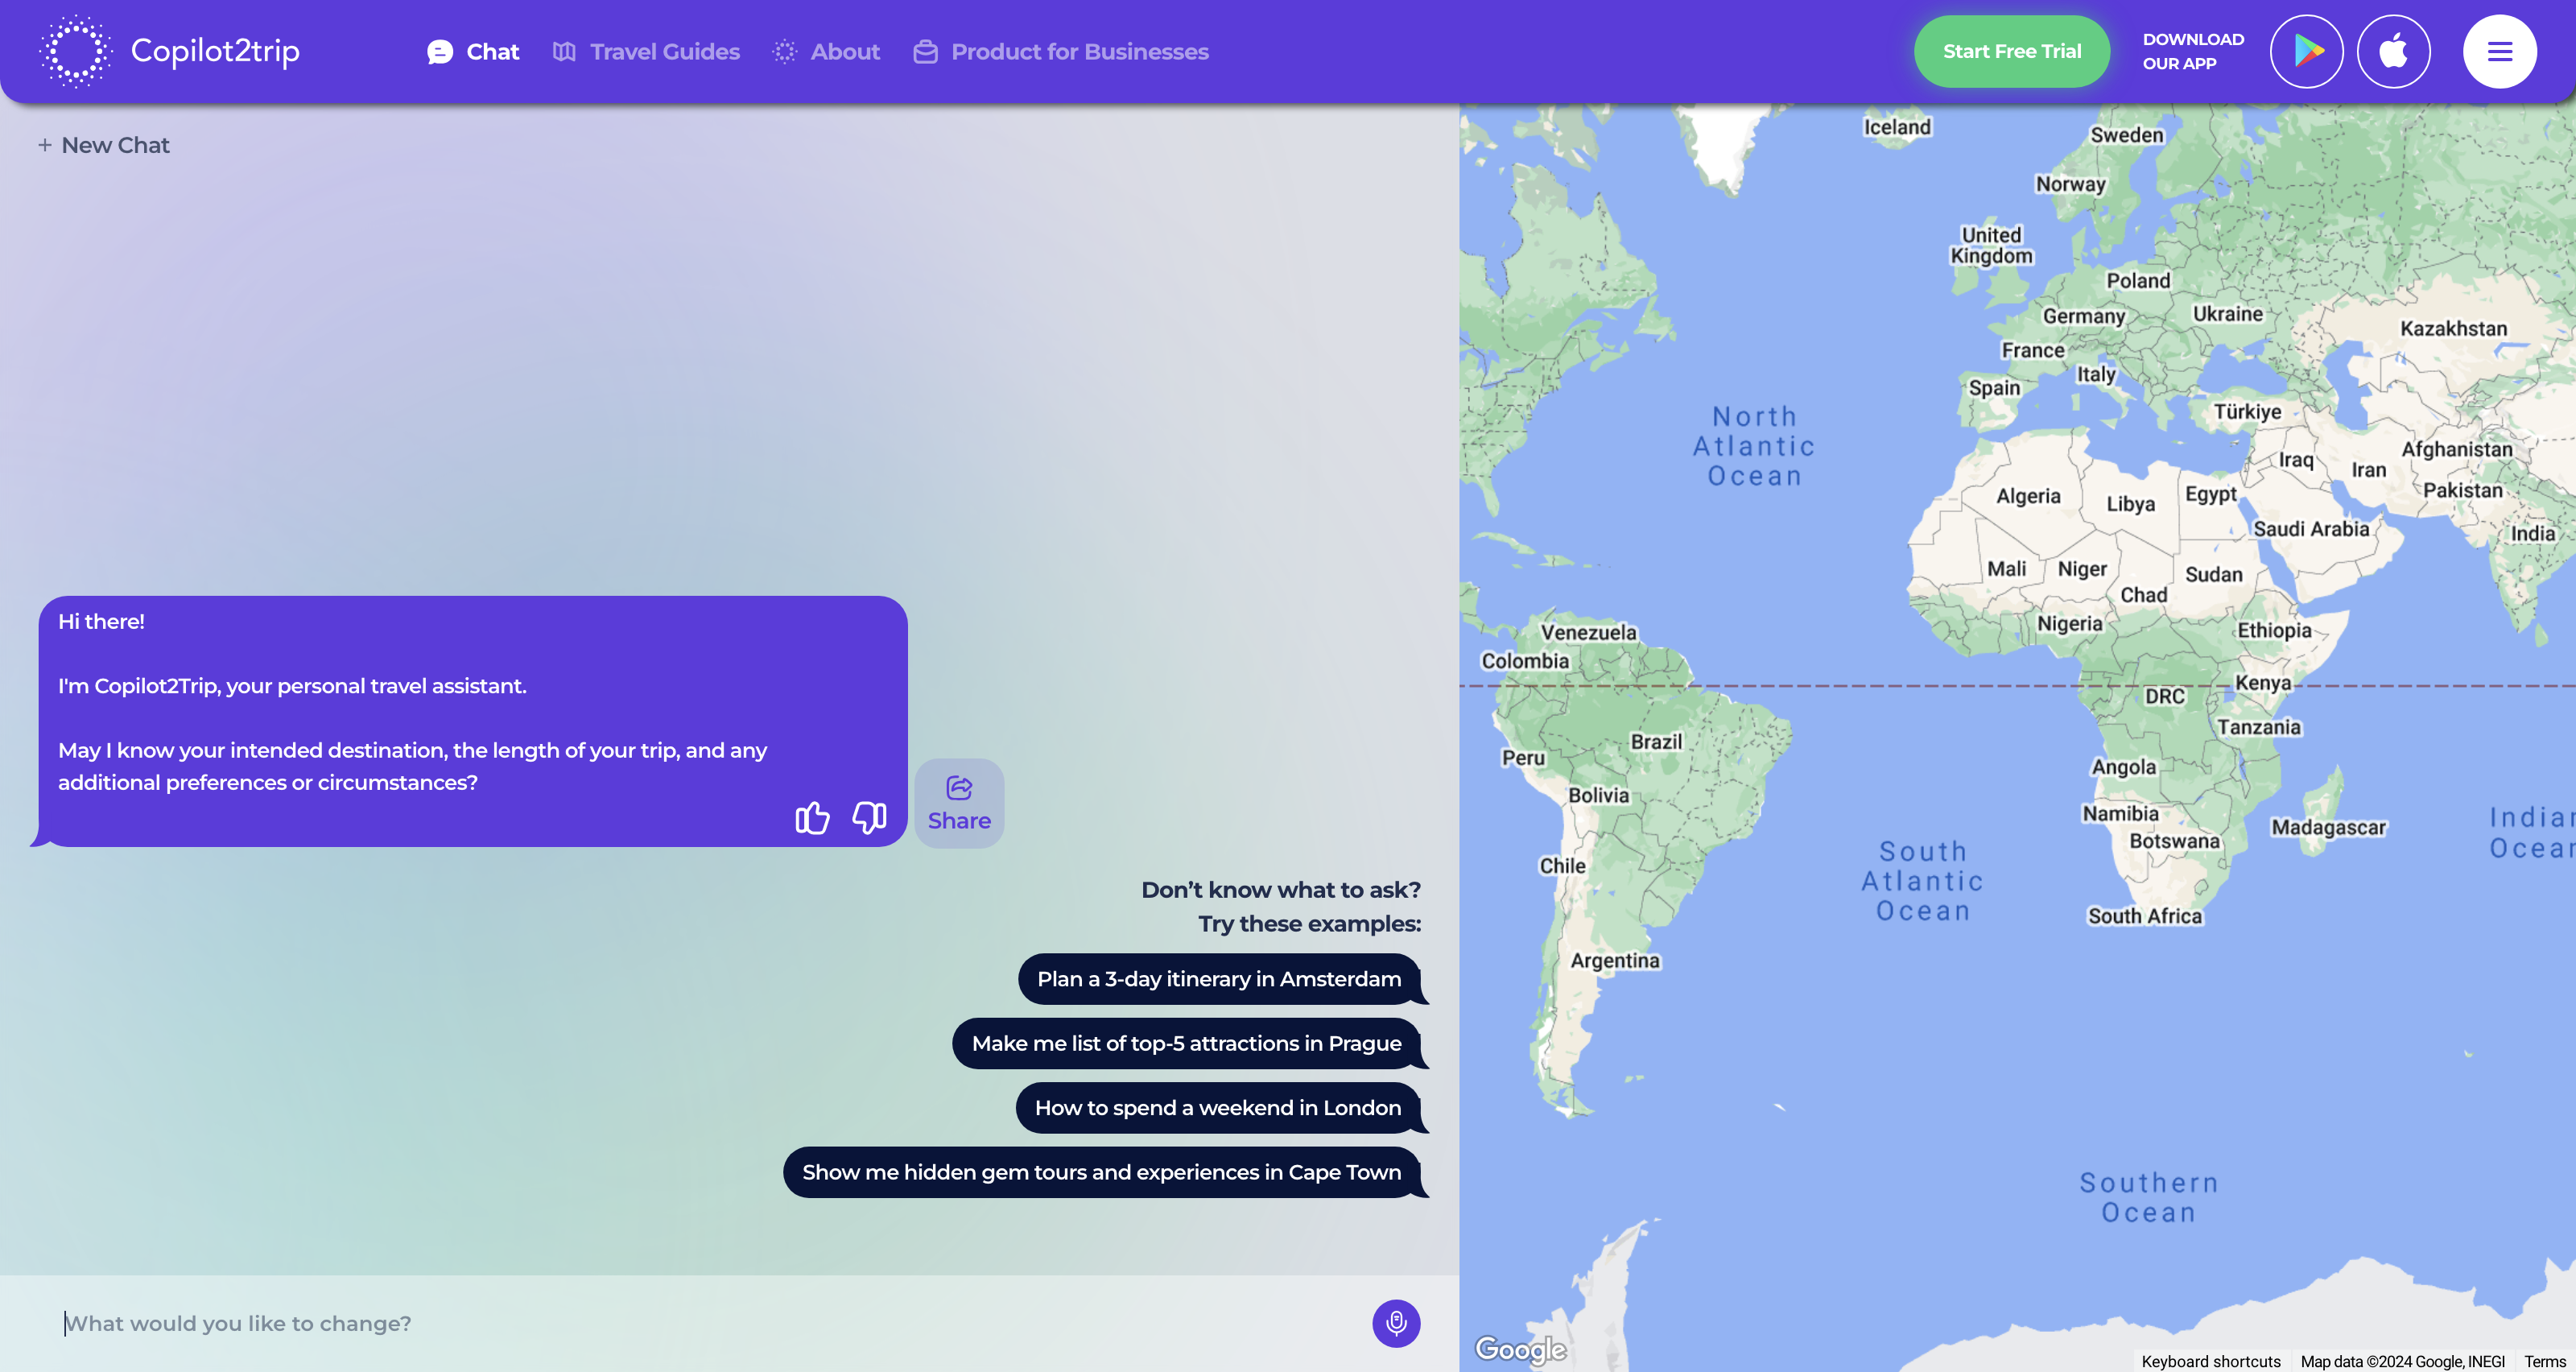Go to the Chat tab

[x=473, y=51]
